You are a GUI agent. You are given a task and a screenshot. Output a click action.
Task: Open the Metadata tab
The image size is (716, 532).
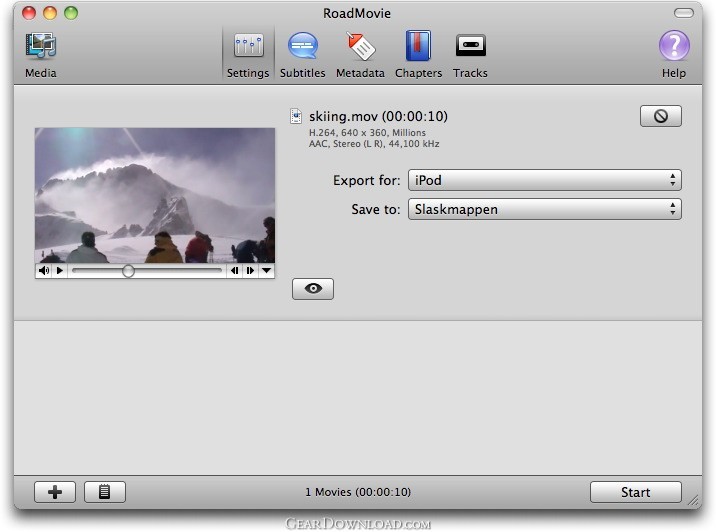pyautogui.click(x=360, y=55)
